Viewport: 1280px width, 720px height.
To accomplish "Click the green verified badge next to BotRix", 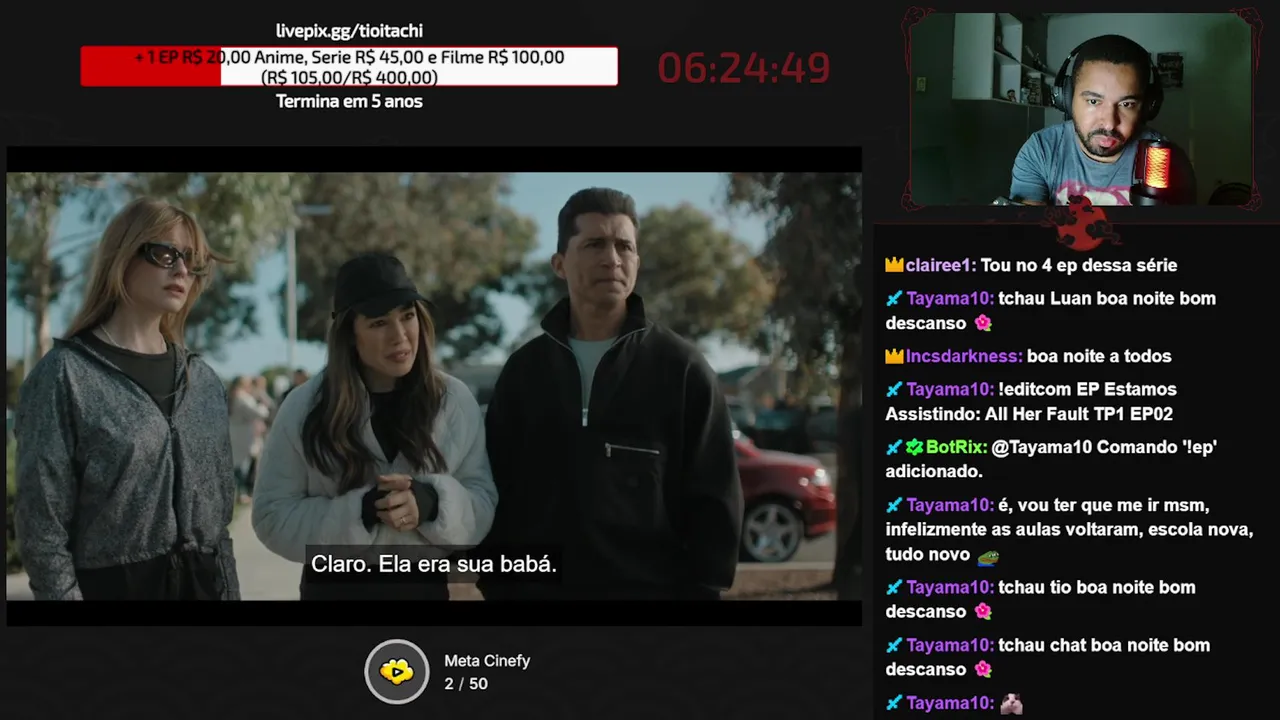I will 915,447.
